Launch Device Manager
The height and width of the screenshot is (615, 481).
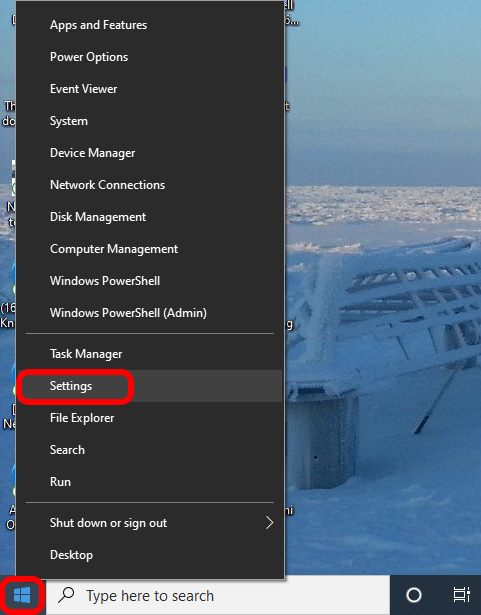(150, 153)
